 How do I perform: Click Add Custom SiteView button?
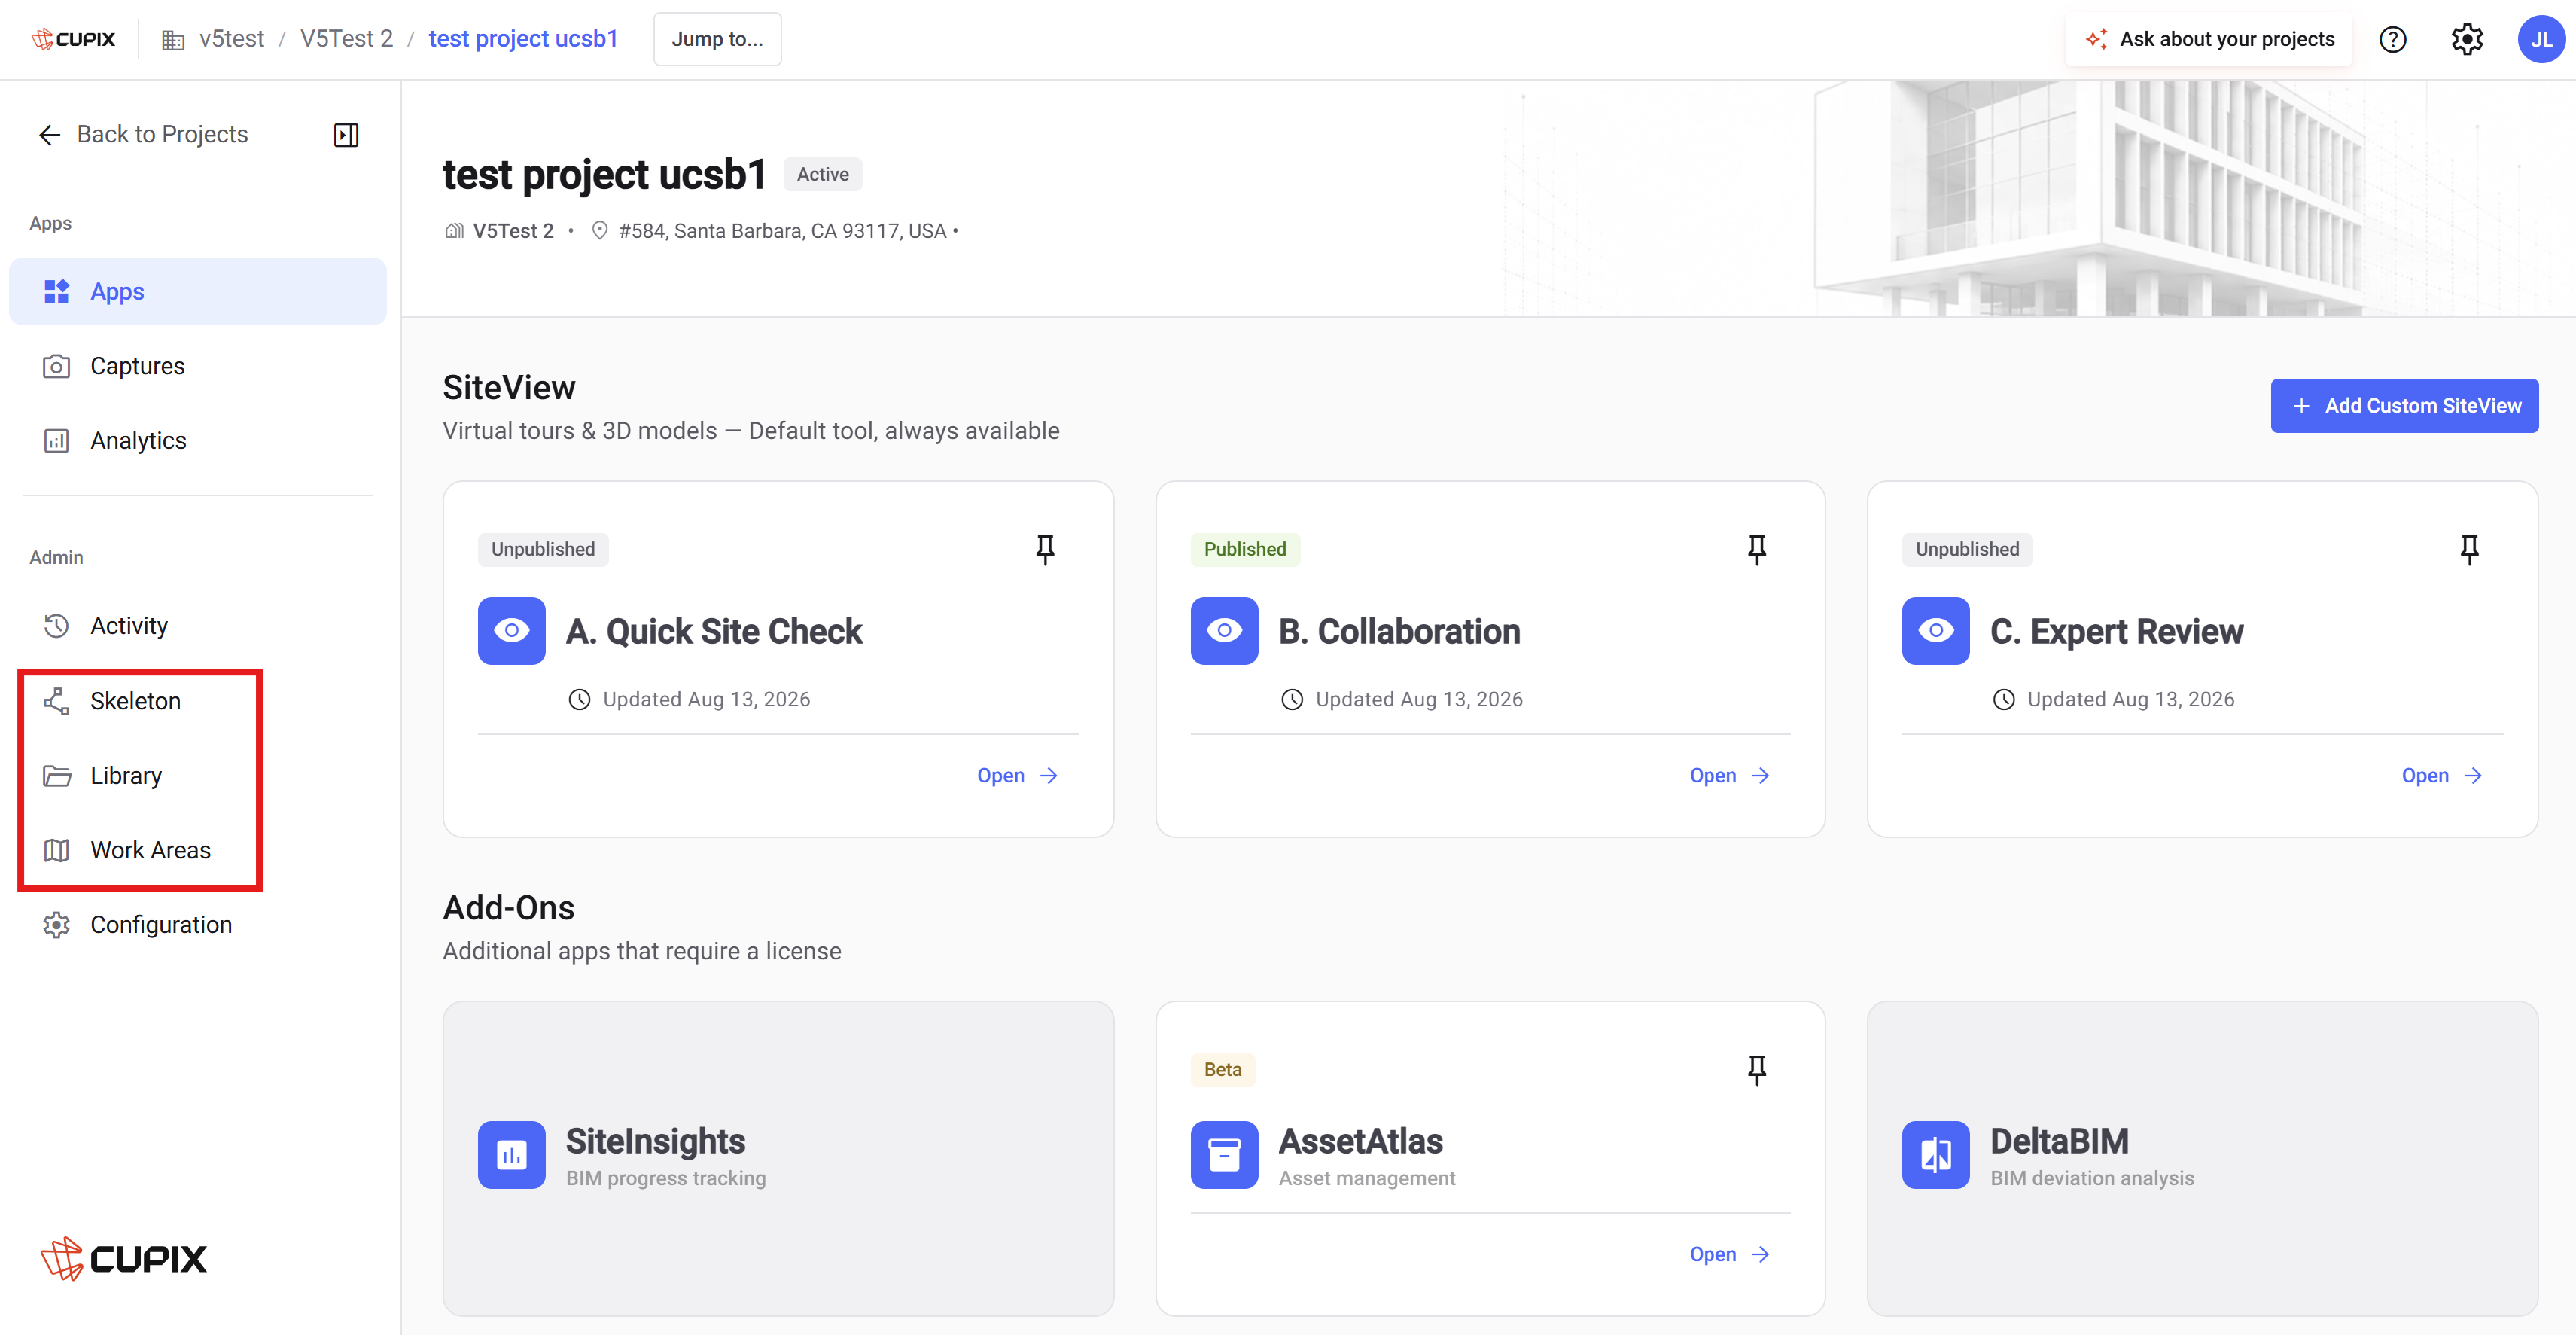2404,406
